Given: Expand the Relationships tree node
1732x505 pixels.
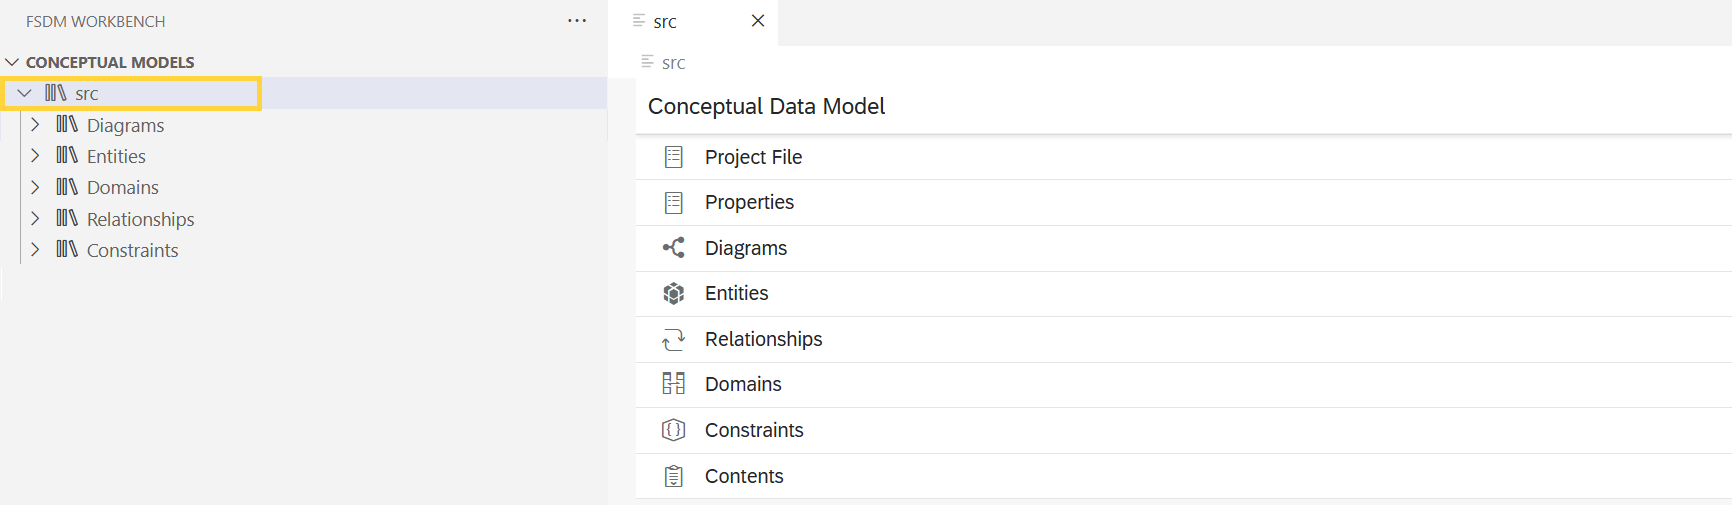Looking at the screenshot, I should point(35,219).
